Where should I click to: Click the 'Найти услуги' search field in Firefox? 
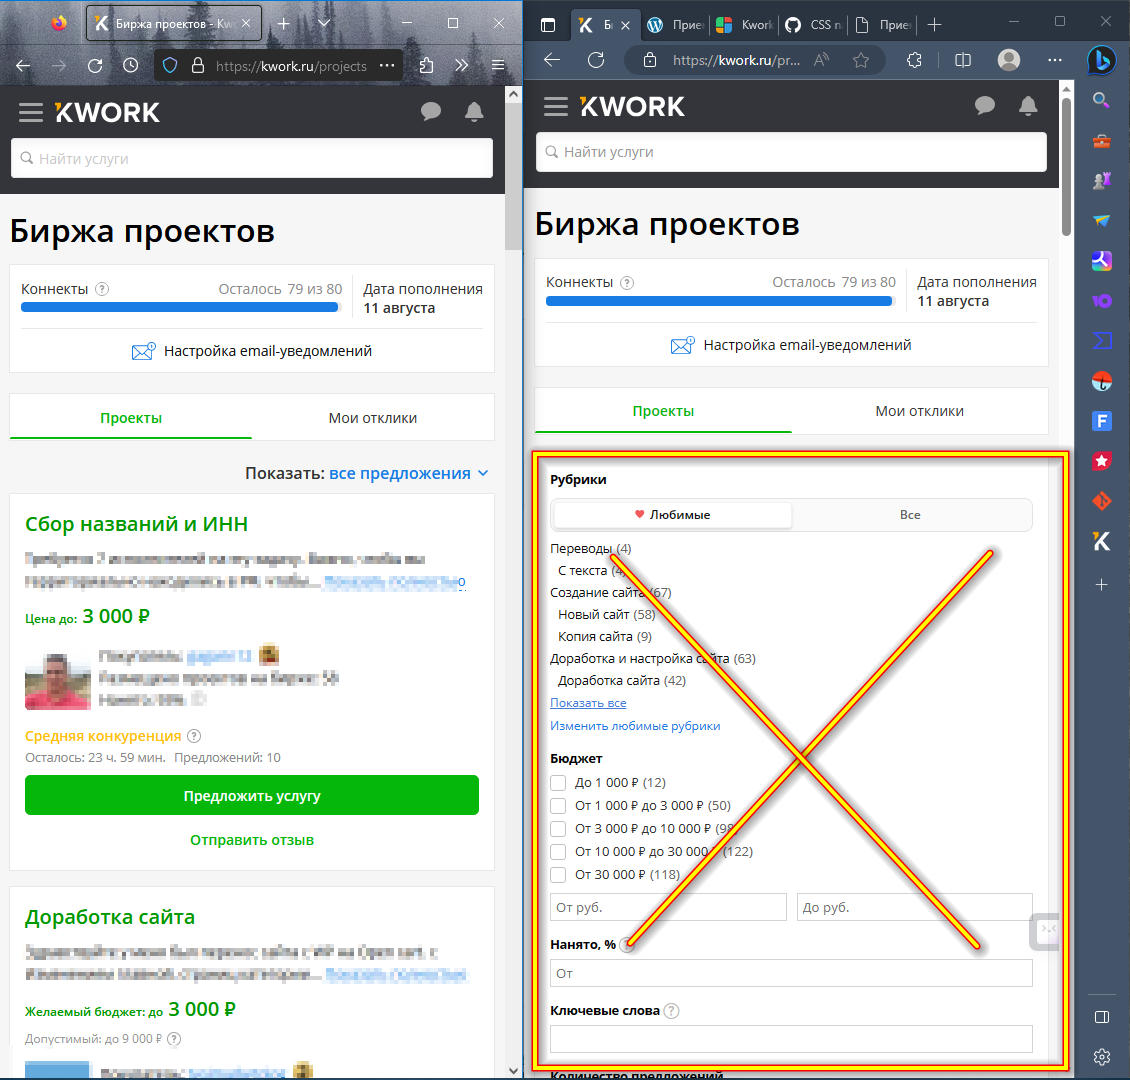coord(252,159)
